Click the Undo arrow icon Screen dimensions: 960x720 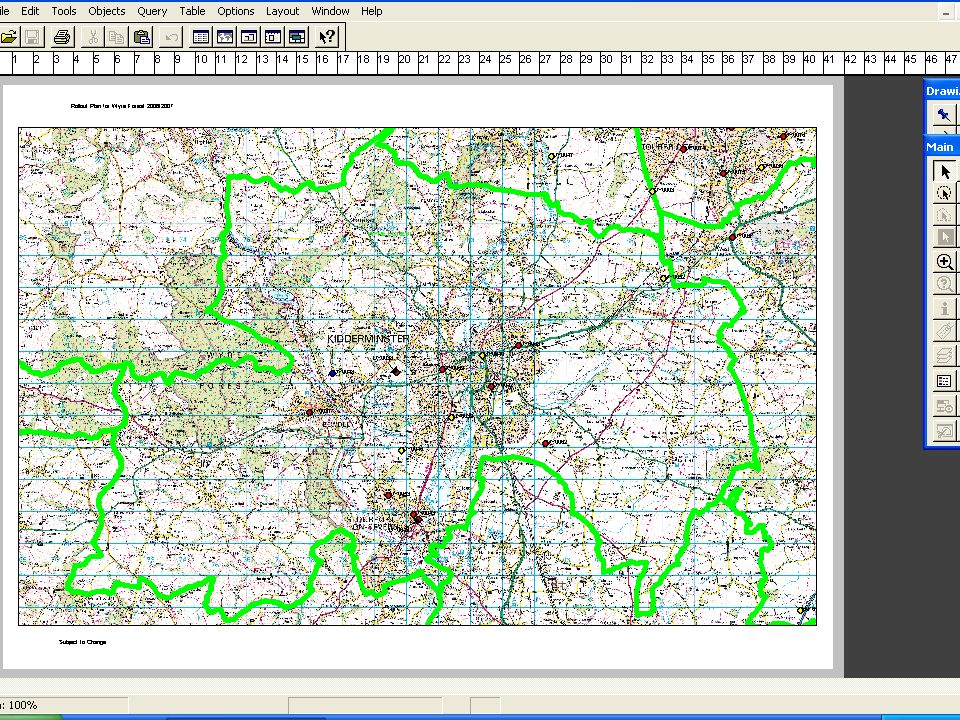coord(171,37)
